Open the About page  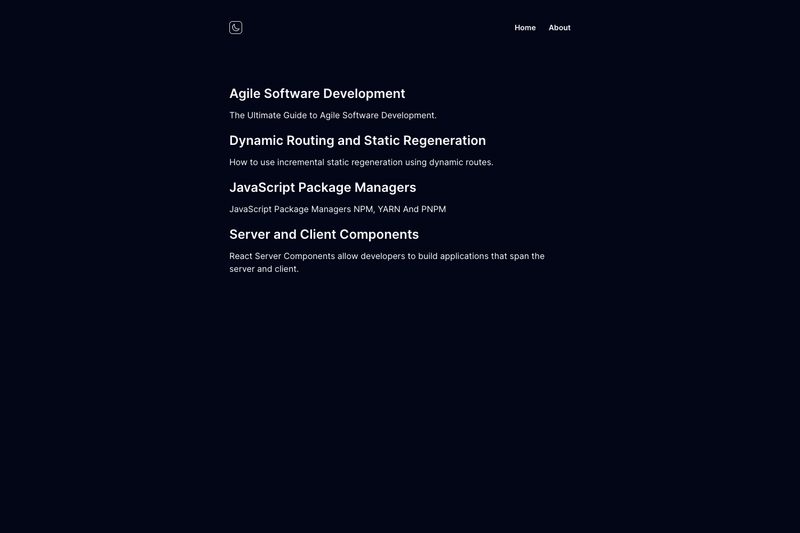(559, 28)
